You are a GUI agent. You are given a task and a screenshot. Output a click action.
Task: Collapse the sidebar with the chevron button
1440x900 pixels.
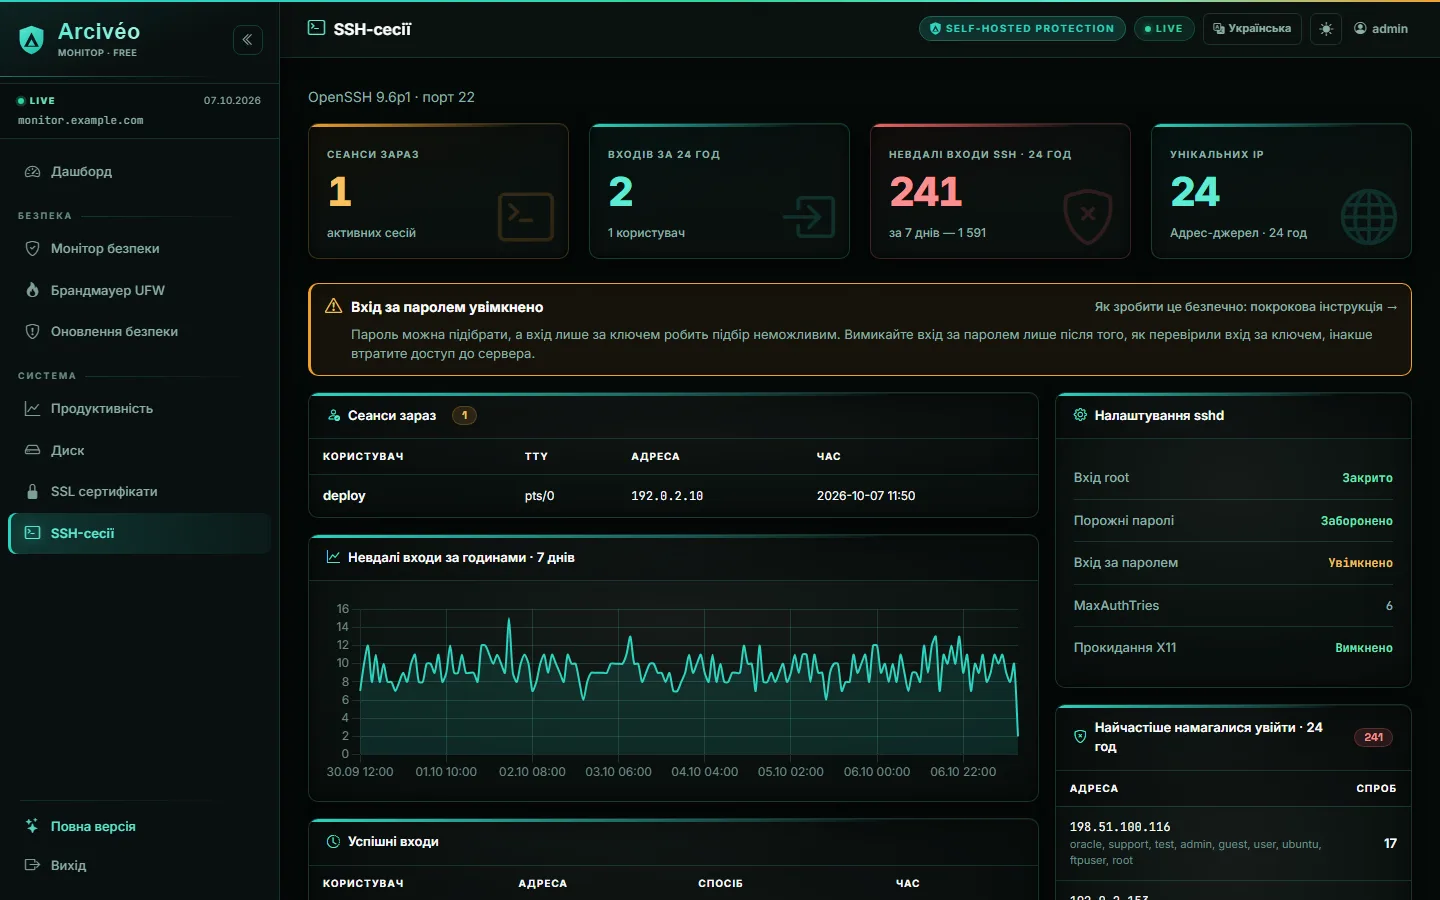click(x=248, y=40)
